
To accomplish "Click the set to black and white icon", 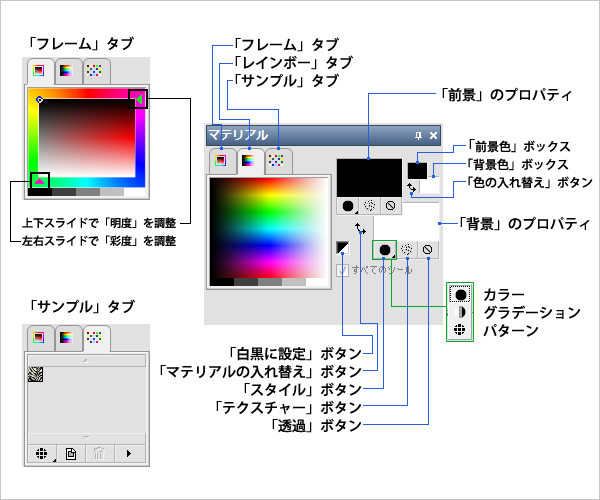I will [342, 248].
